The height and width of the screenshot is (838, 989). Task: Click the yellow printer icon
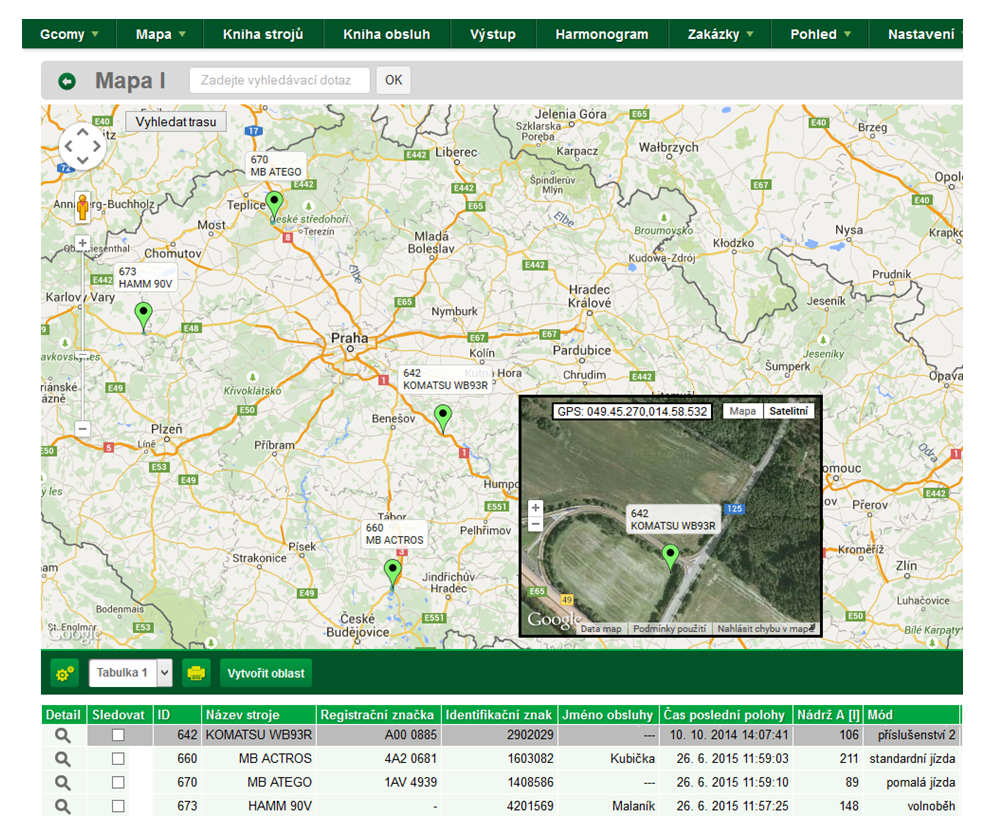click(x=196, y=673)
